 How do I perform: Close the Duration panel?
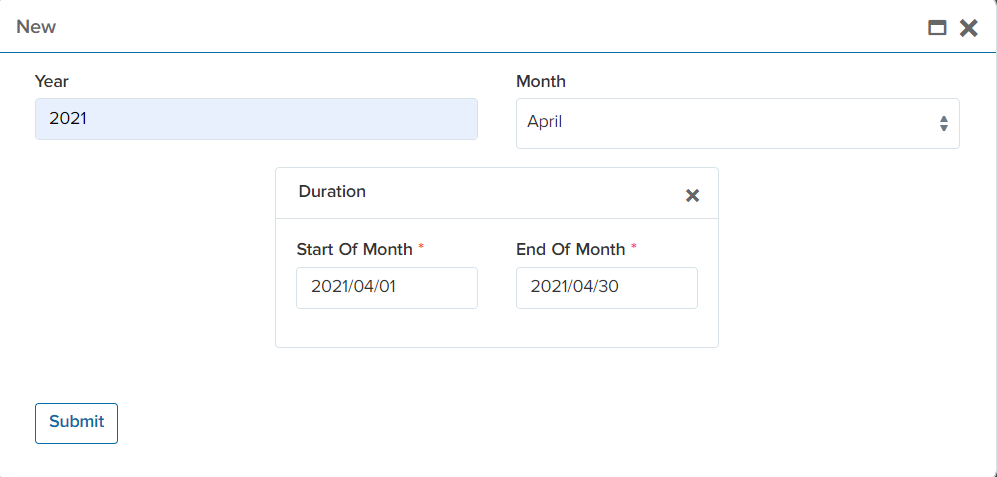692,195
